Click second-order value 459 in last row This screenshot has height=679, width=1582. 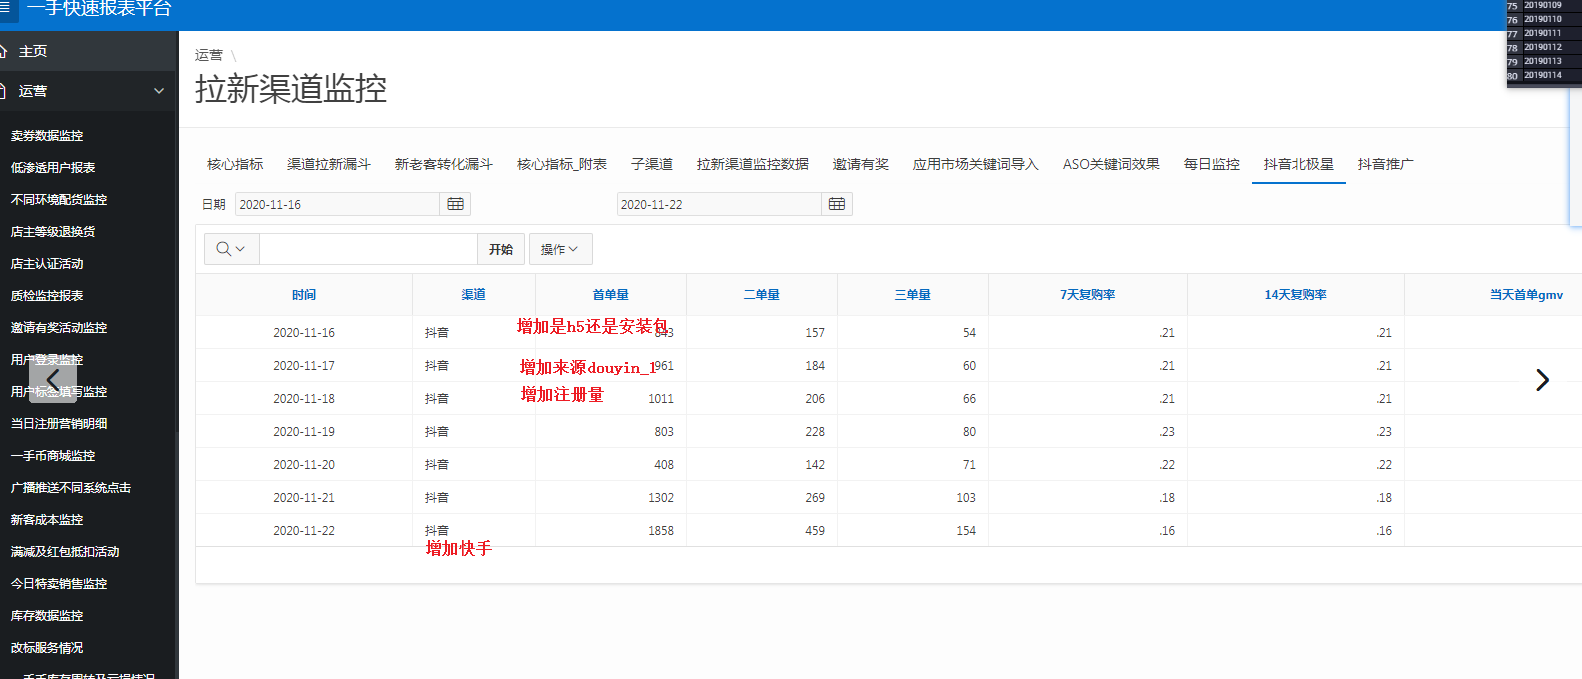pyautogui.click(x=815, y=531)
